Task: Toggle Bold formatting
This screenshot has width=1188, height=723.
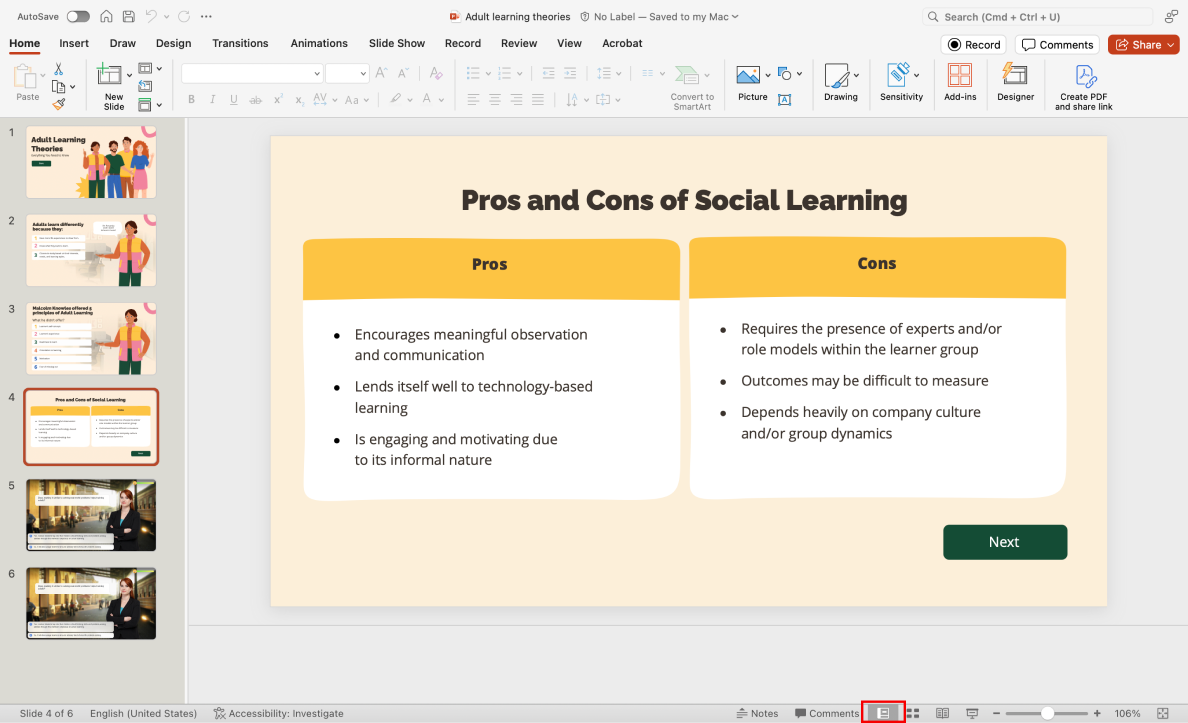Action: pos(191,99)
